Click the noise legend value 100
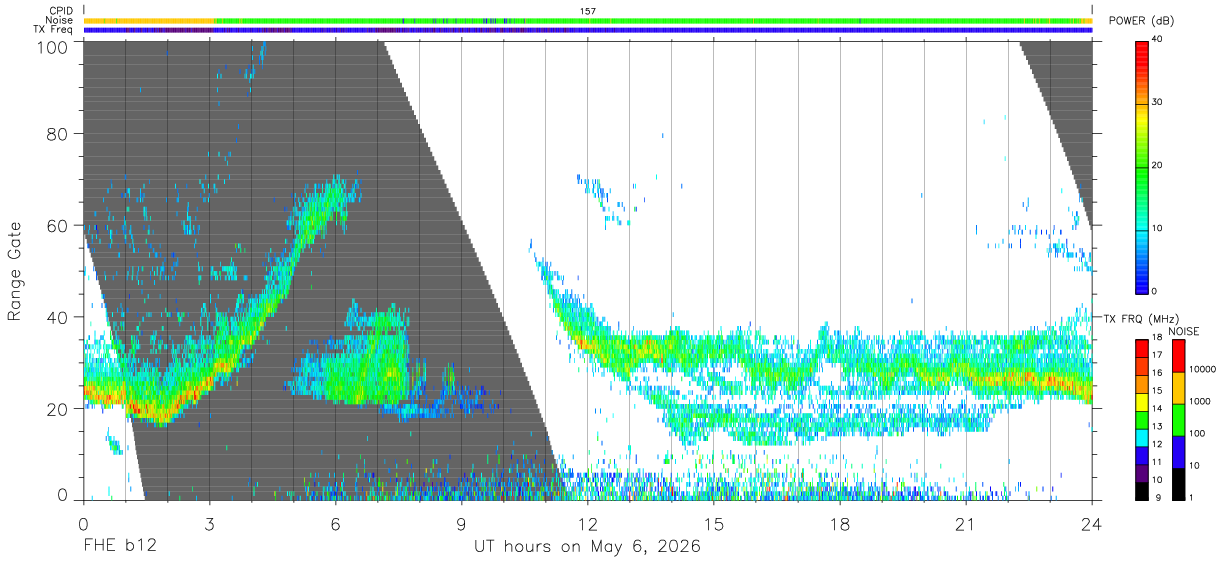Screen dimensions: 1228x567 click(x=1195, y=433)
